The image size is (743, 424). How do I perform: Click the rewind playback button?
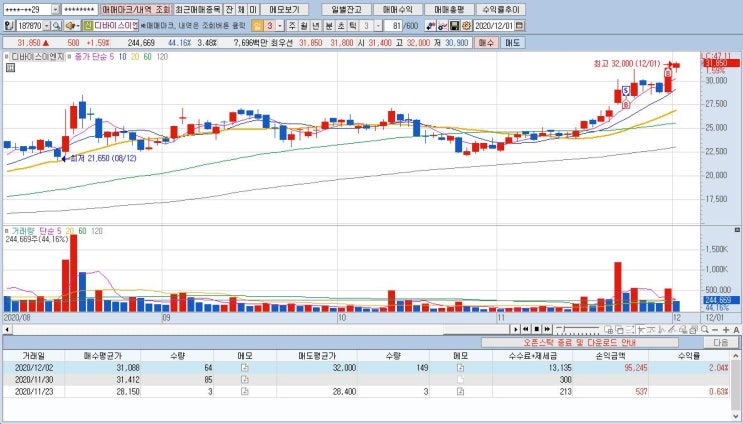tap(526, 329)
